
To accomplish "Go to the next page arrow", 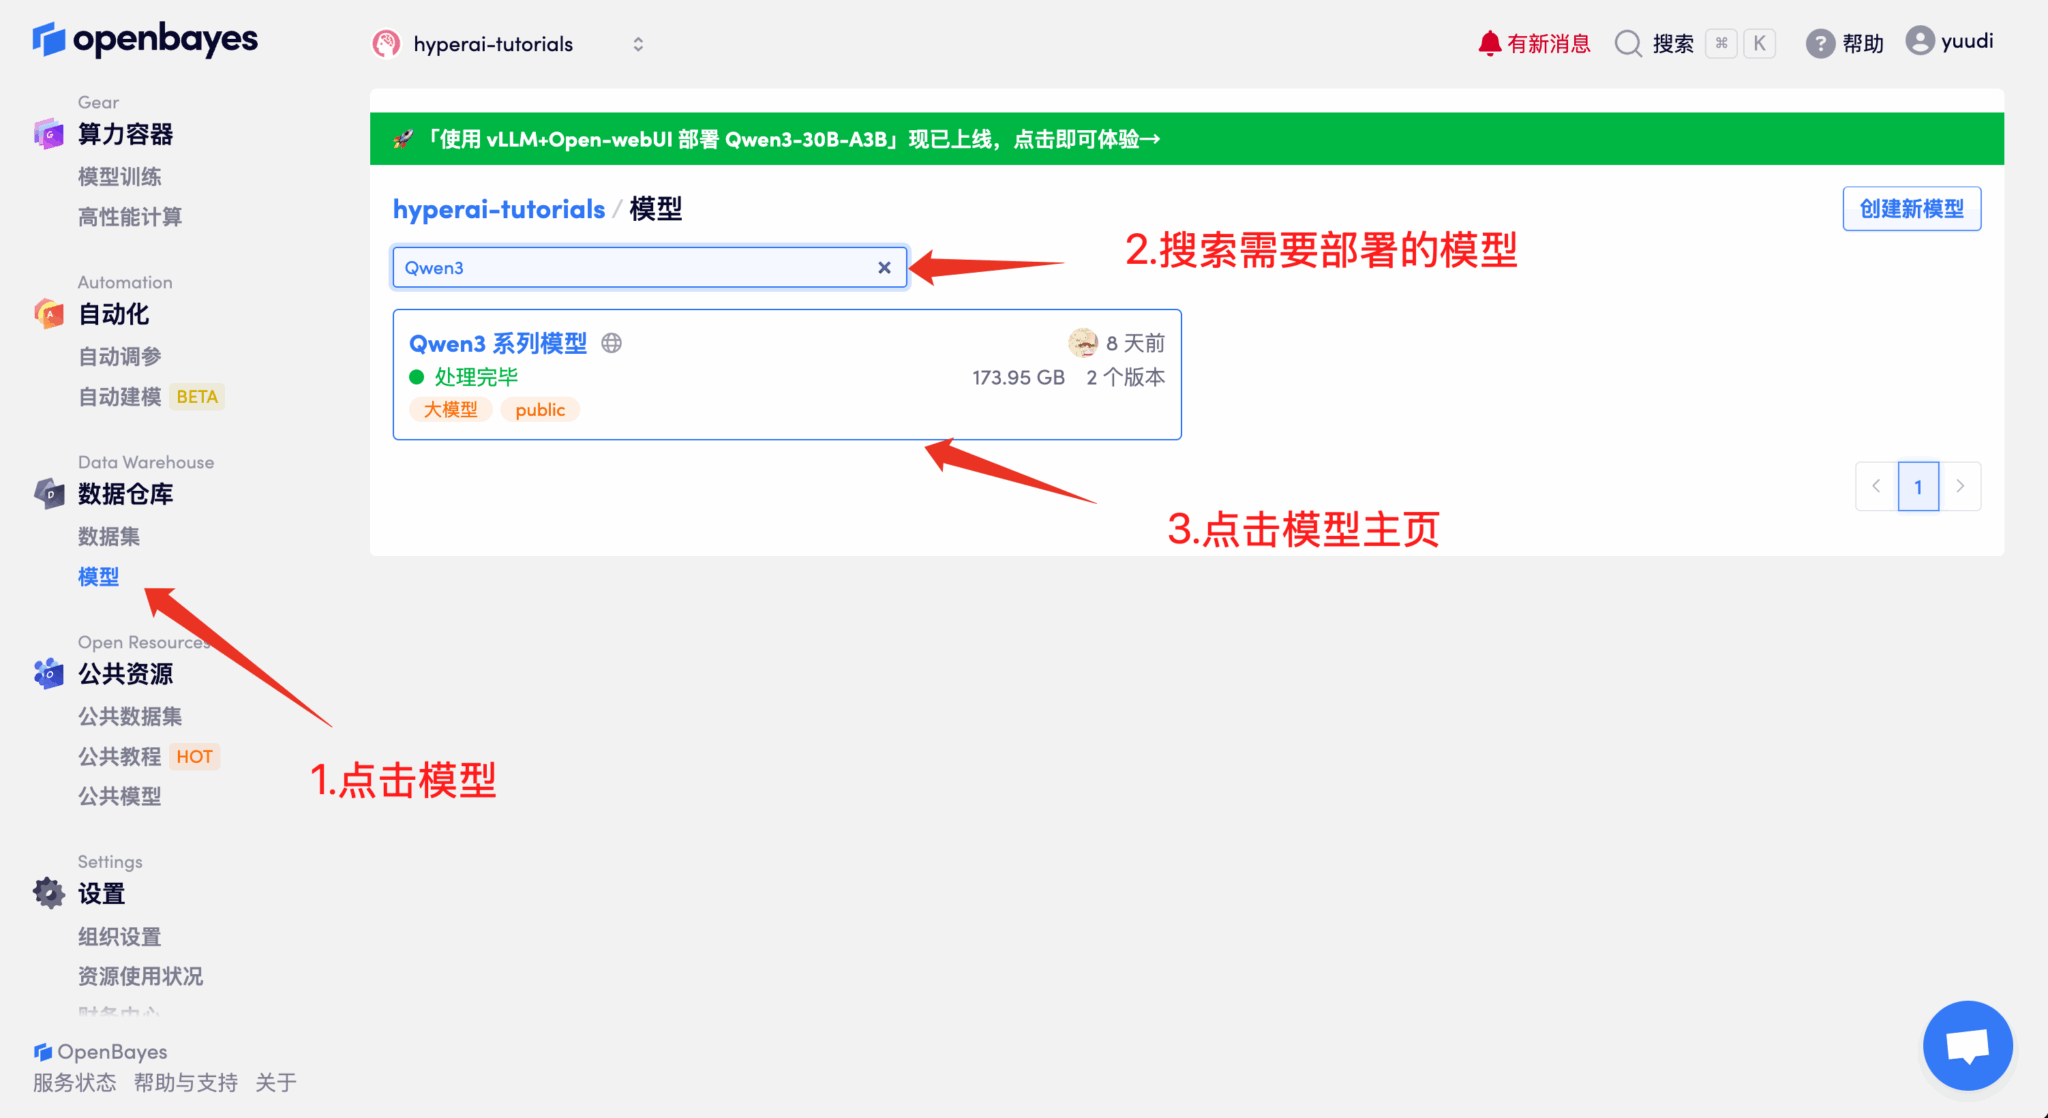I will 1960,486.
